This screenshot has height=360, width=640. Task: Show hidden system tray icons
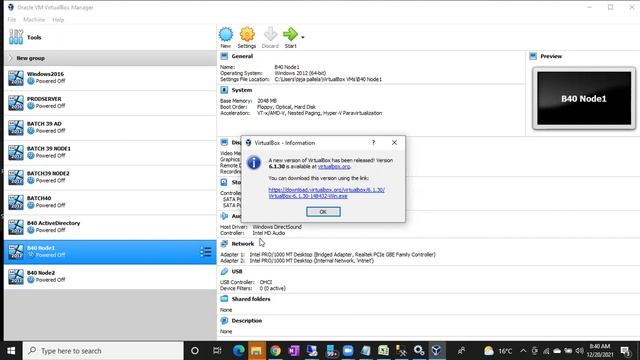[x=523, y=351]
